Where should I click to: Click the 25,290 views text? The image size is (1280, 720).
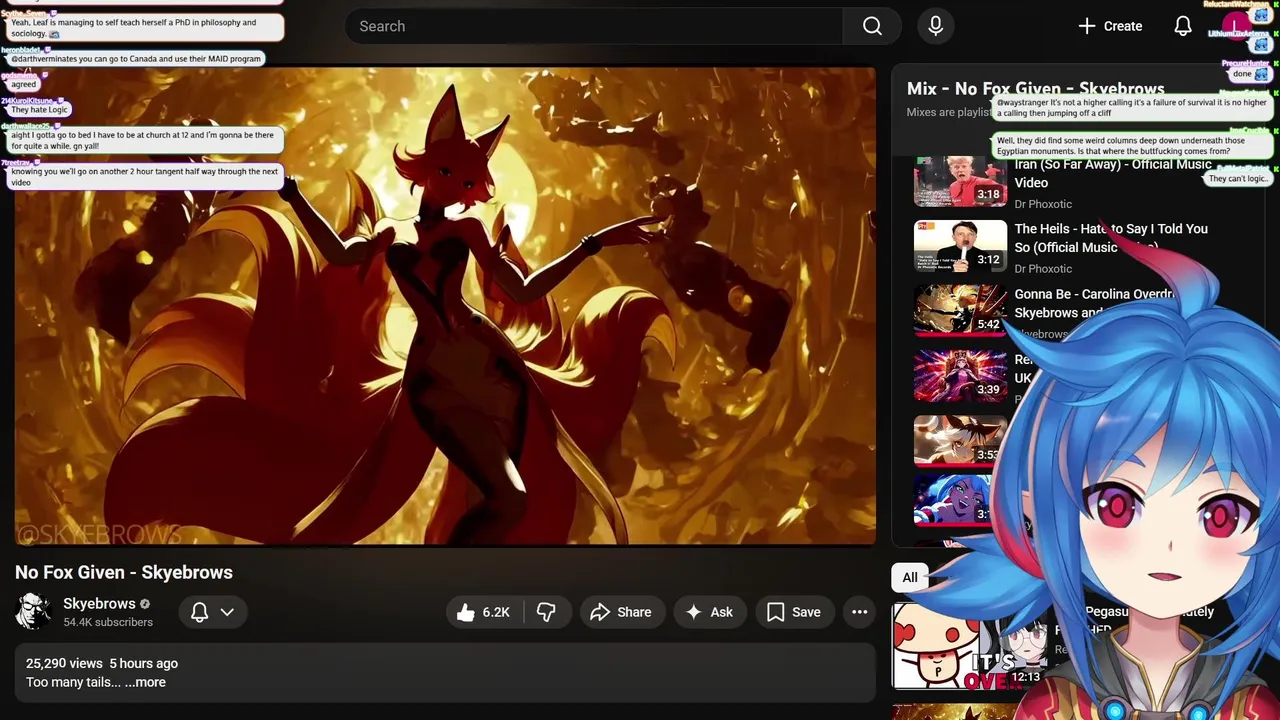(64, 663)
